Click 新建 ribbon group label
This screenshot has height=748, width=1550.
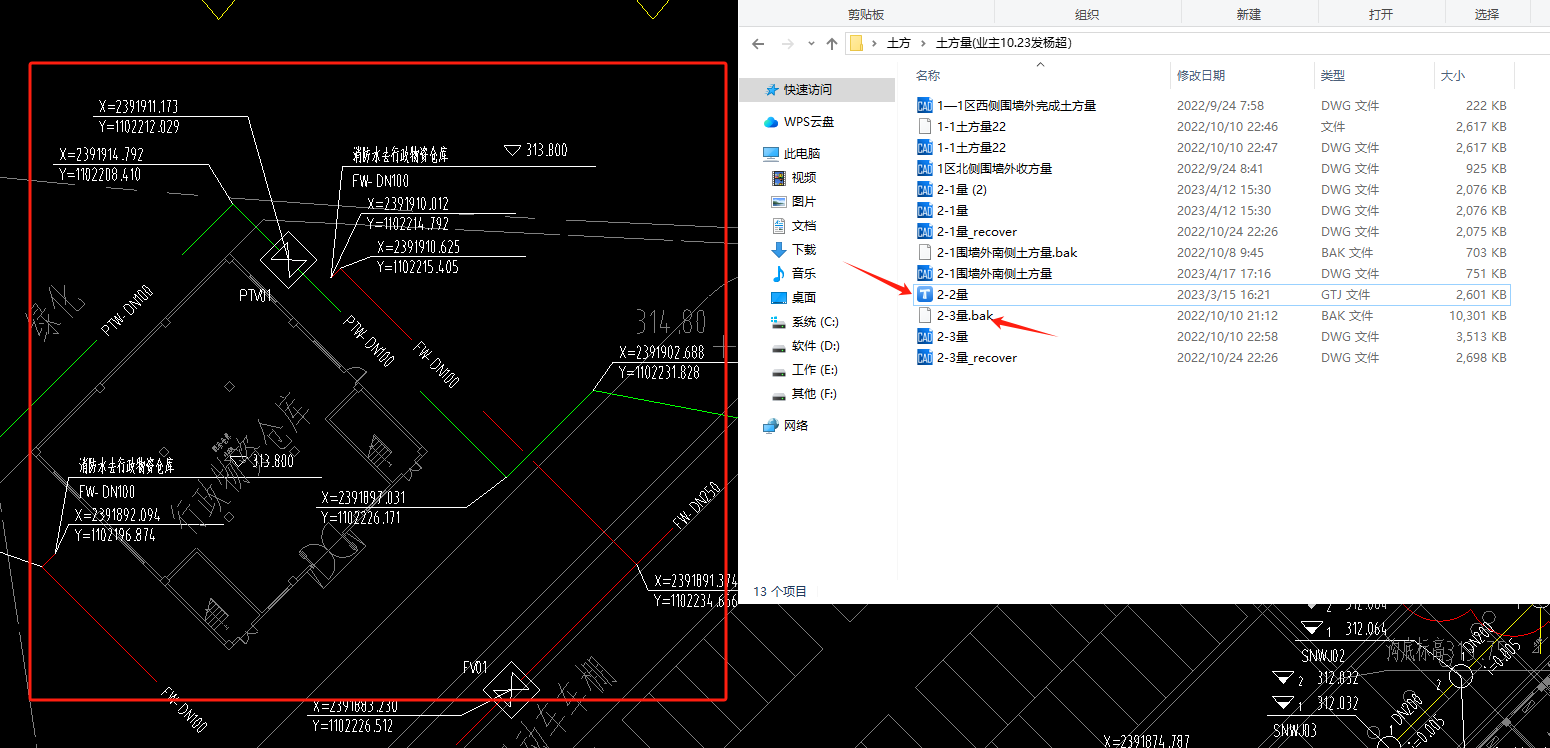(x=1248, y=14)
